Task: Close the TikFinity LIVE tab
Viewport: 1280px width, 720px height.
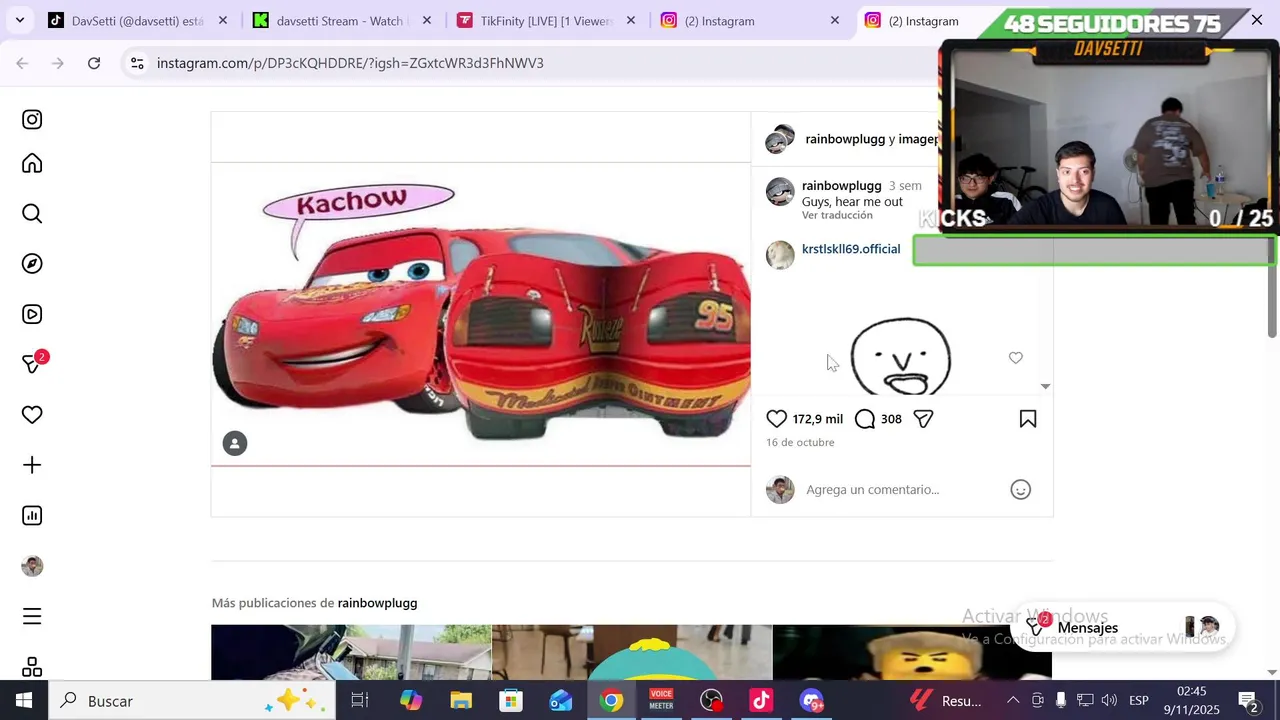Action: [631, 20]
